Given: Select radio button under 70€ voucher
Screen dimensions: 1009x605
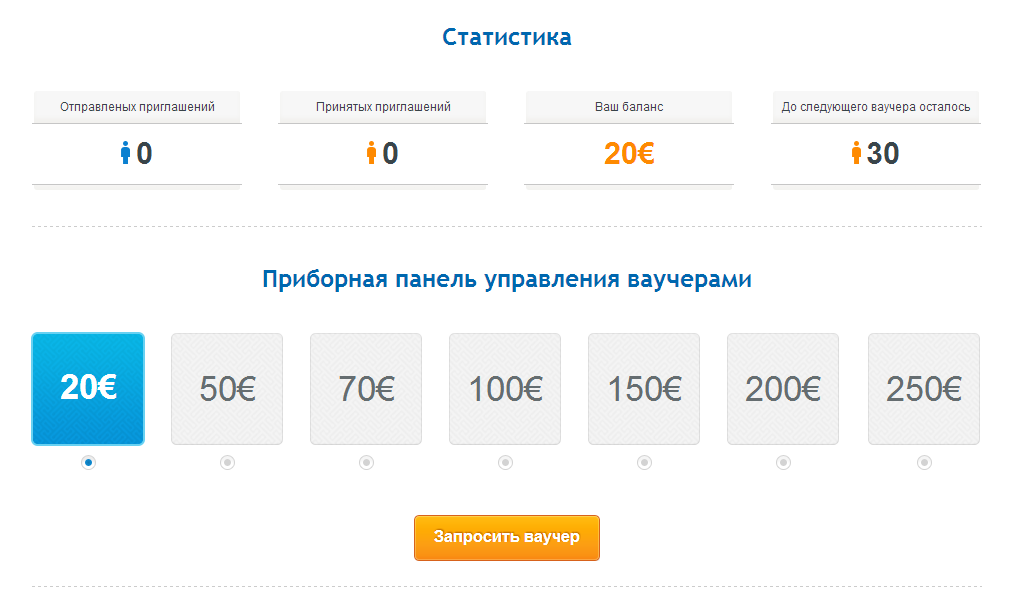Looking at the screenshot, I should click(x=366, y=462).
